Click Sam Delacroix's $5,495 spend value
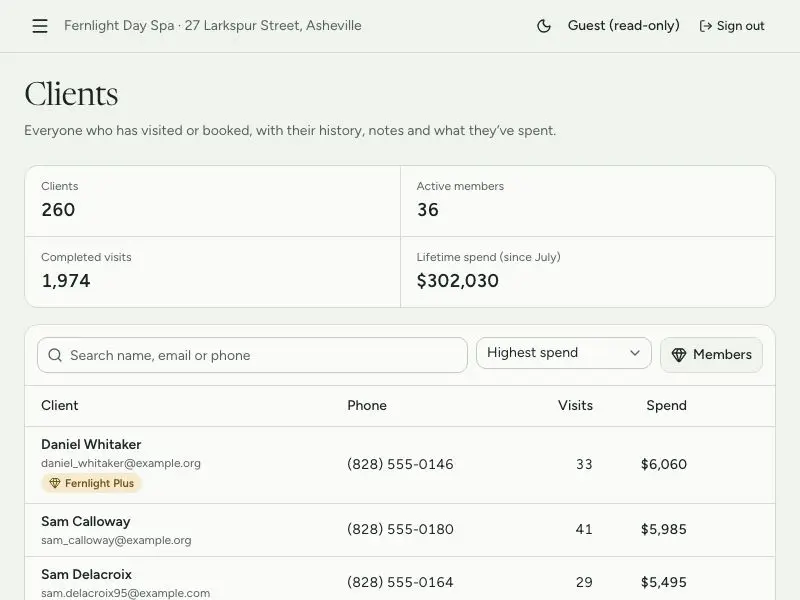Viewport: 800px width, 600px height. 664,583
